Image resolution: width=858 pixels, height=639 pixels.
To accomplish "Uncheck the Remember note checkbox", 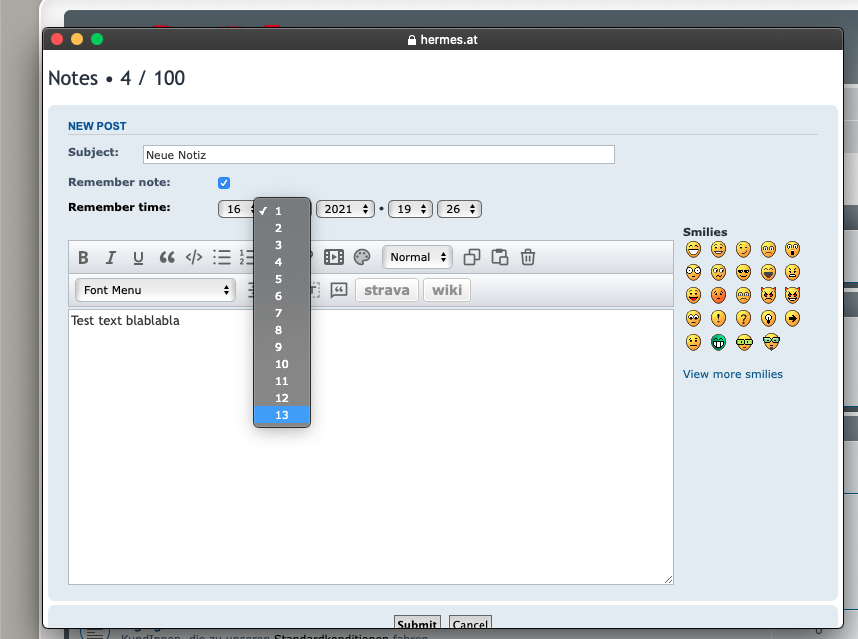I will 224,183.
